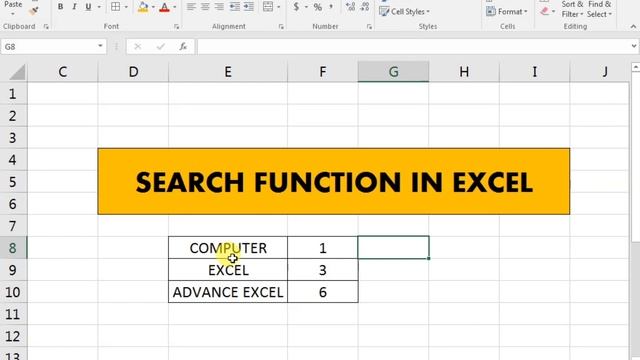Select cell F9 with value 3
640x360 pixels.
coord(322,270)
